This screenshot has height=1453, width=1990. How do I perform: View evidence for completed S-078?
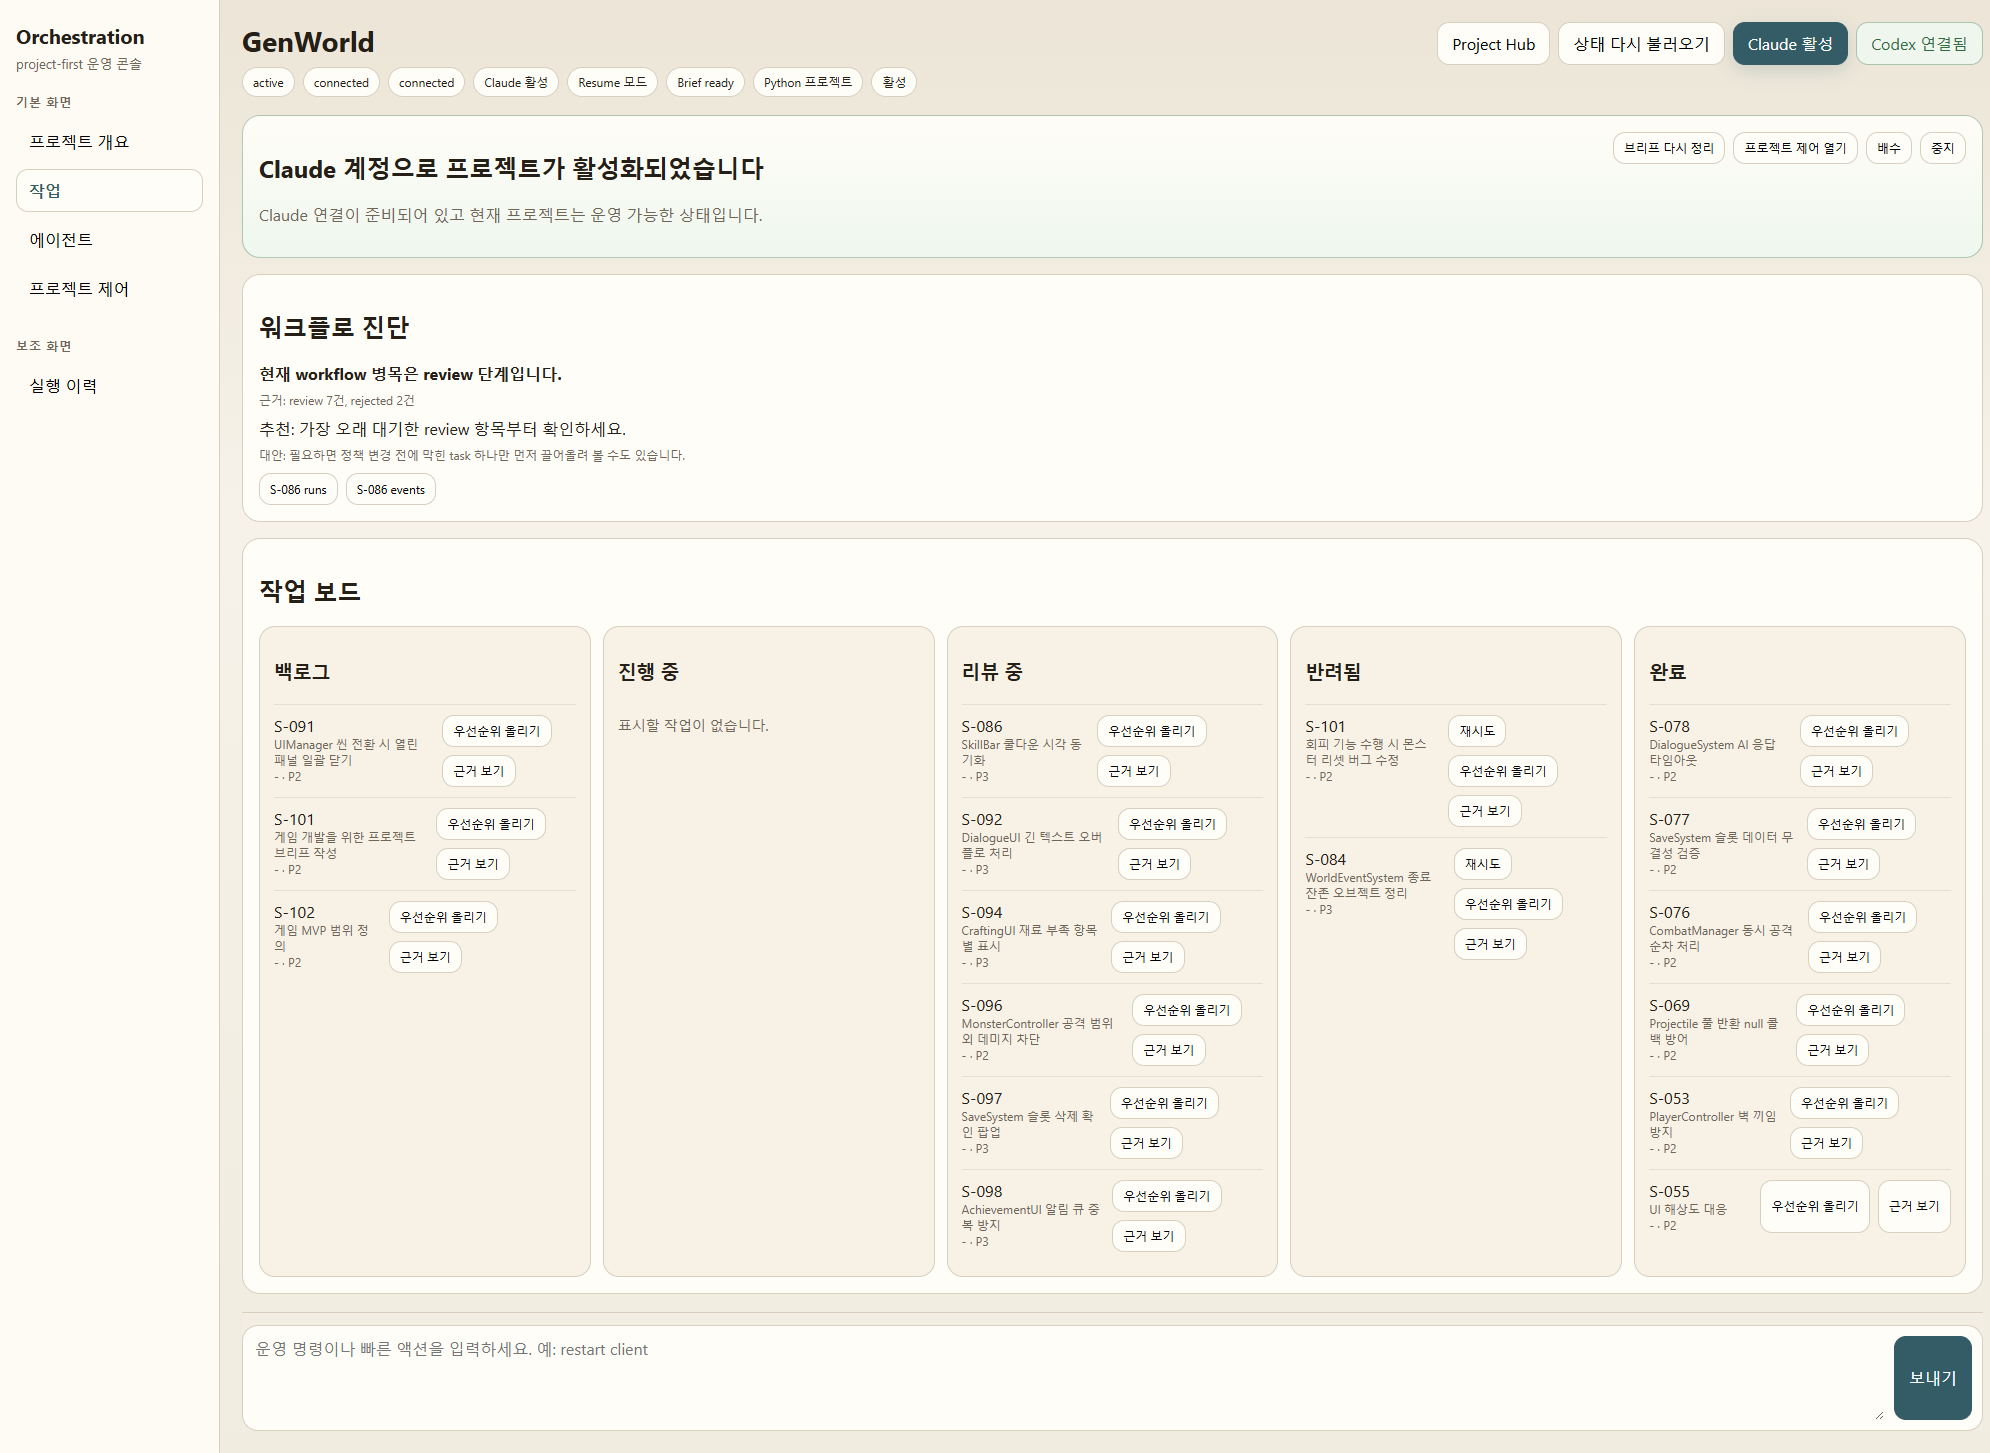pos(1835,770)
